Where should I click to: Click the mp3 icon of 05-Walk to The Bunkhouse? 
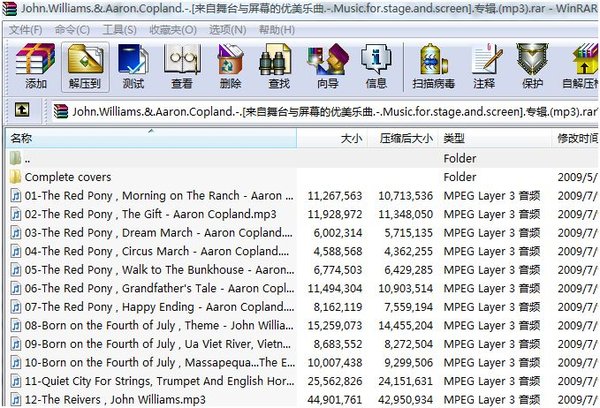[x=16, y=270]
